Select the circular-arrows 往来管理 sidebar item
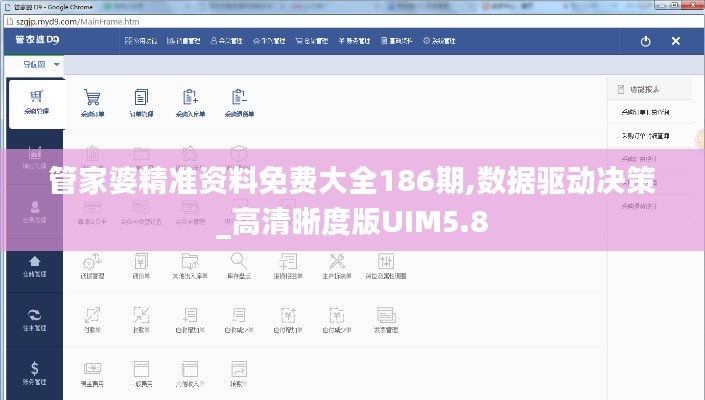705x400 pixels. 35,320
